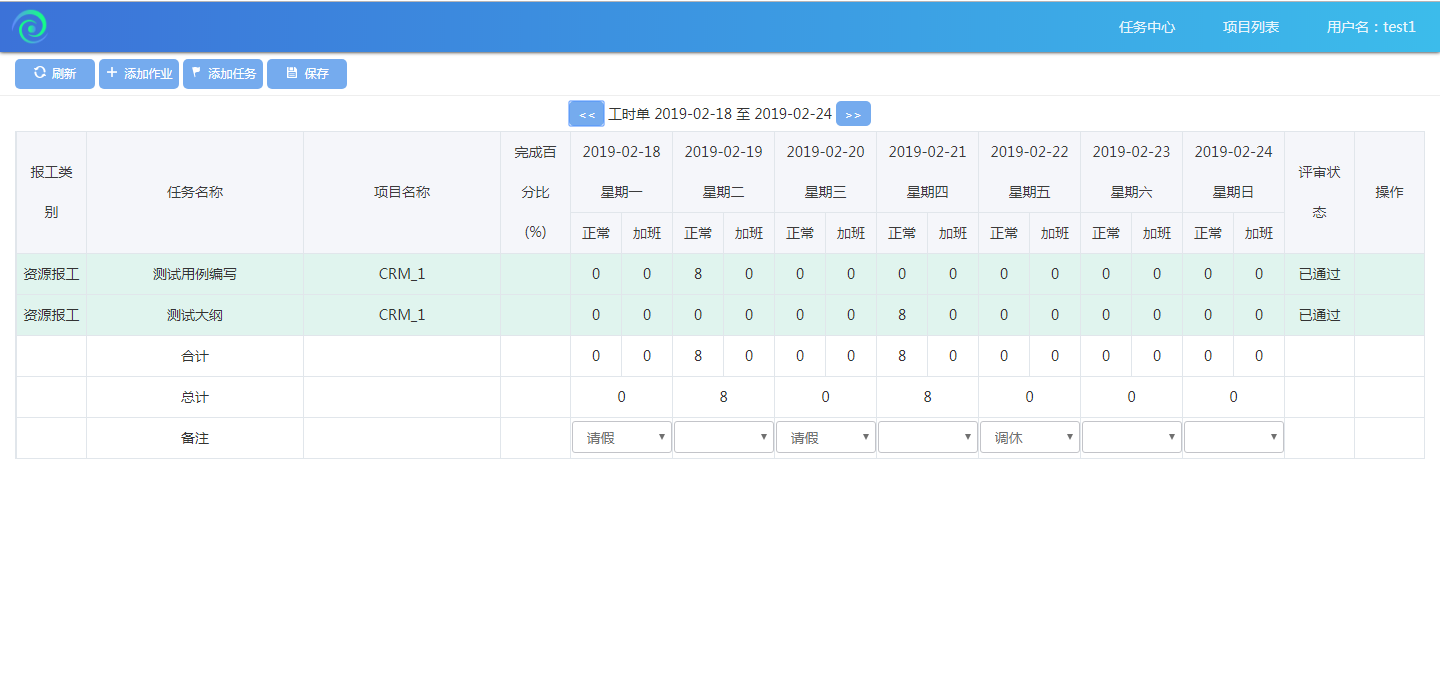Open the 任务中心 menu item
The width and height of the screenshot is (1440, 673).
pos(1147,27)
